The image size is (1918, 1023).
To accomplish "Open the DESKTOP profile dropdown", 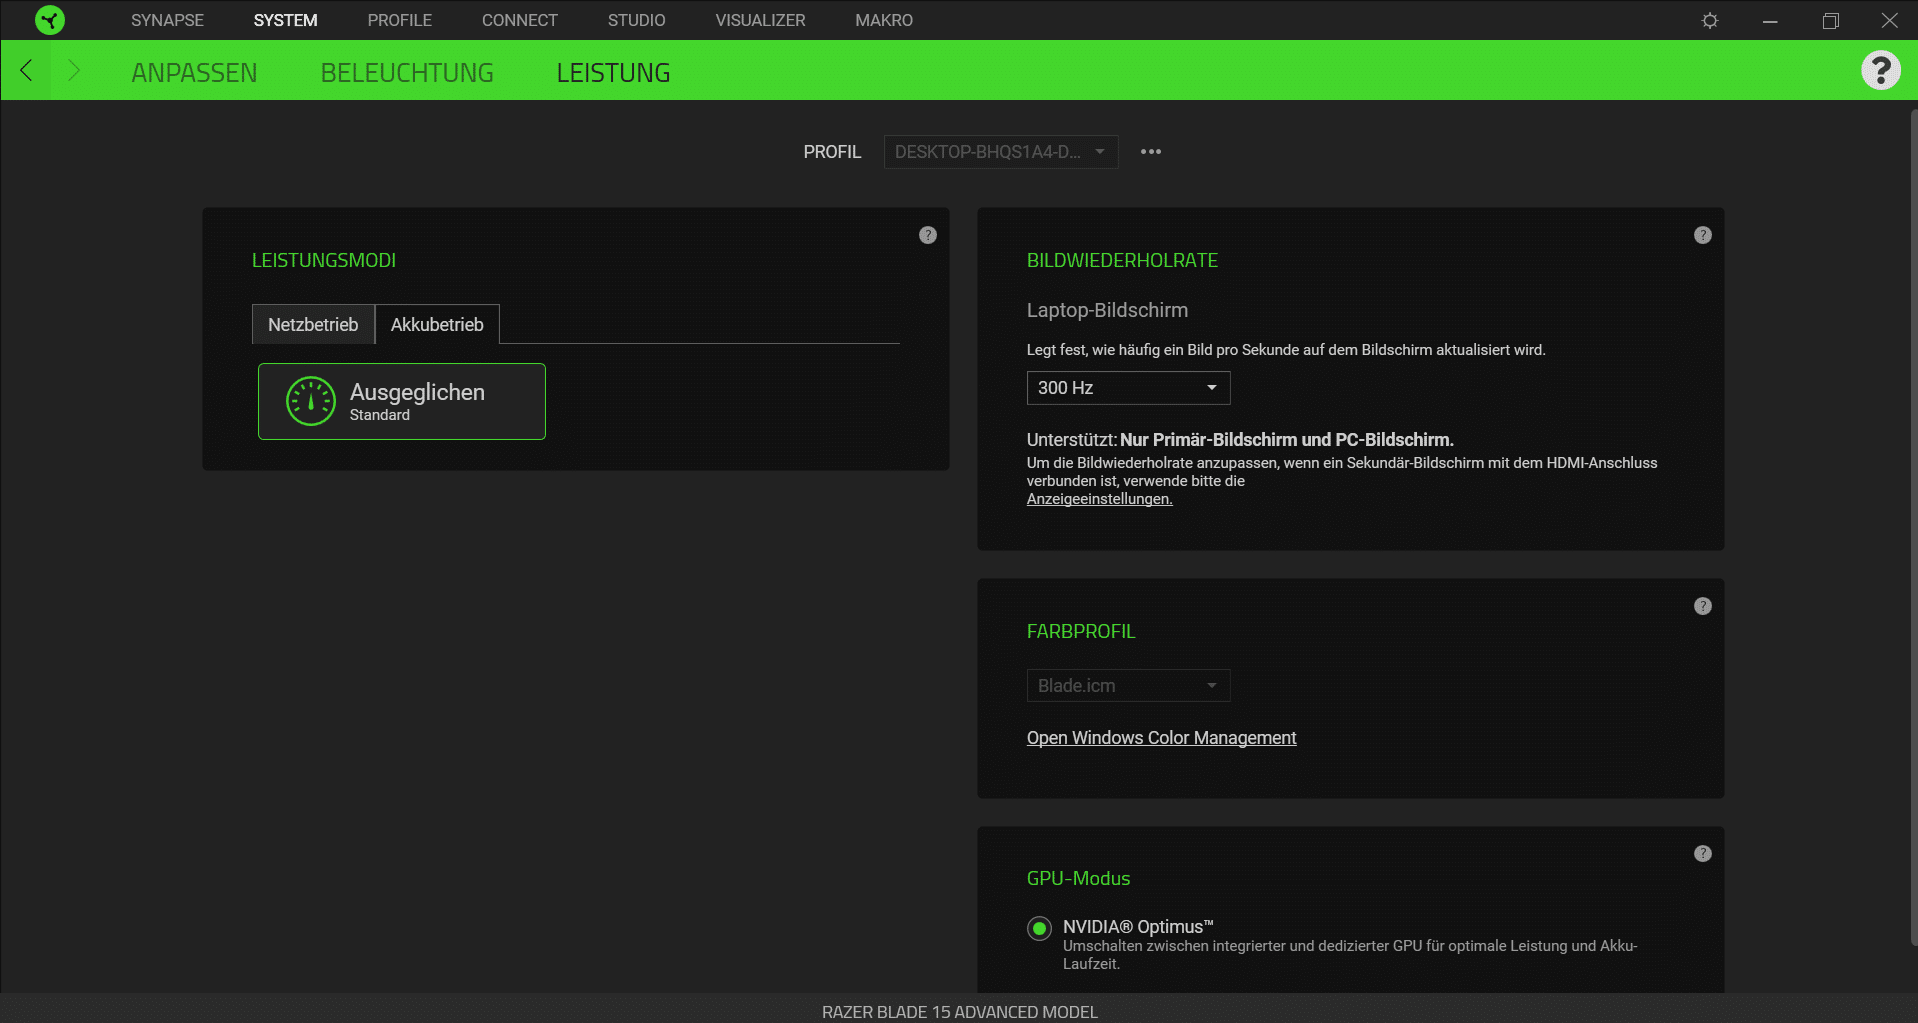I will point(1000,152).
